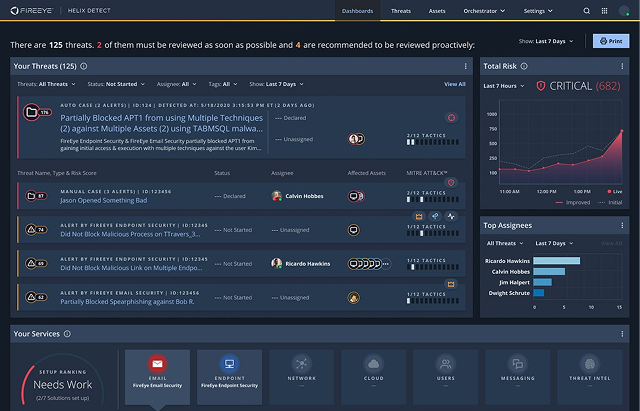Open the Assignee: All filter dropdown
The width and height of the screenshot is (640, 411).
pyautogui.click(x=176, y=84)
